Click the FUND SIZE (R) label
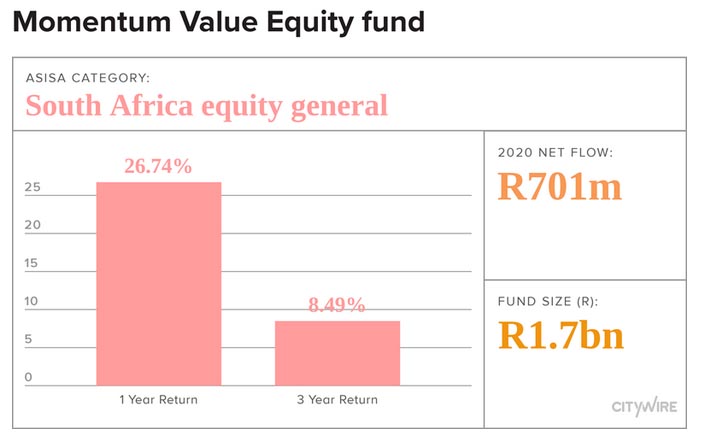This screenshot has height=438, width=702. (x=555, y=300)
